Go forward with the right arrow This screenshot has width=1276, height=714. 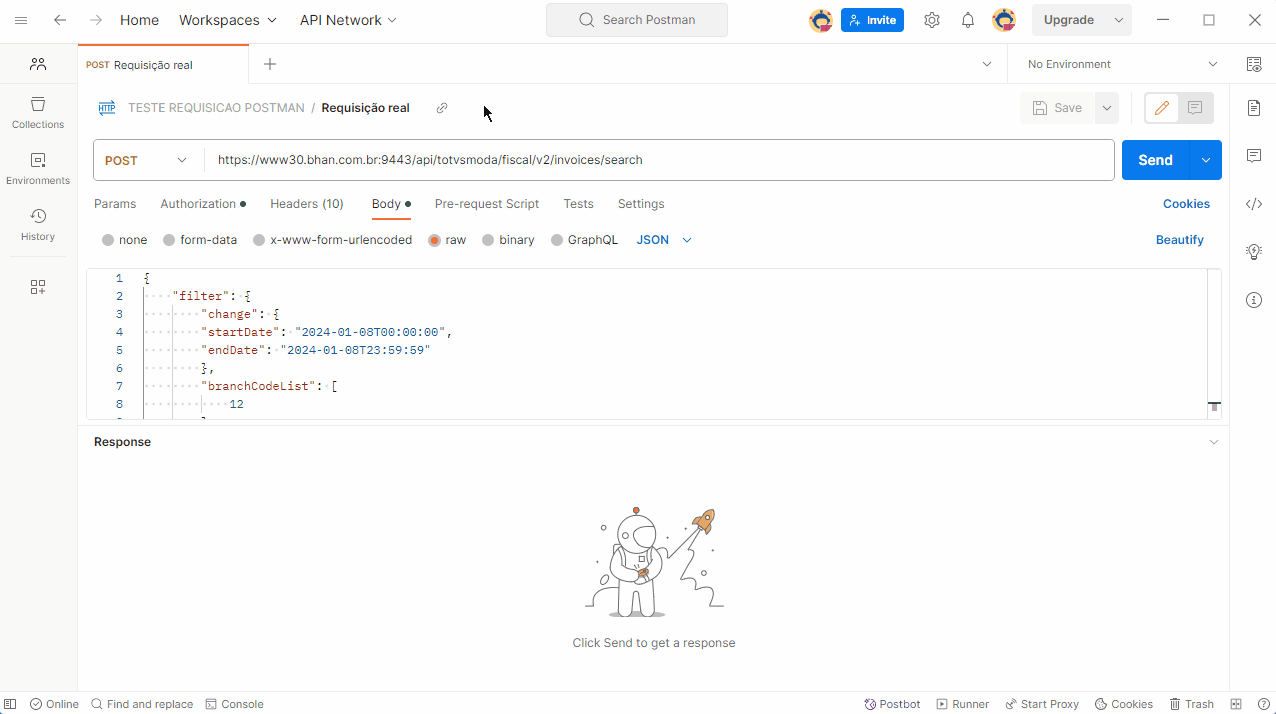point(96,20)
